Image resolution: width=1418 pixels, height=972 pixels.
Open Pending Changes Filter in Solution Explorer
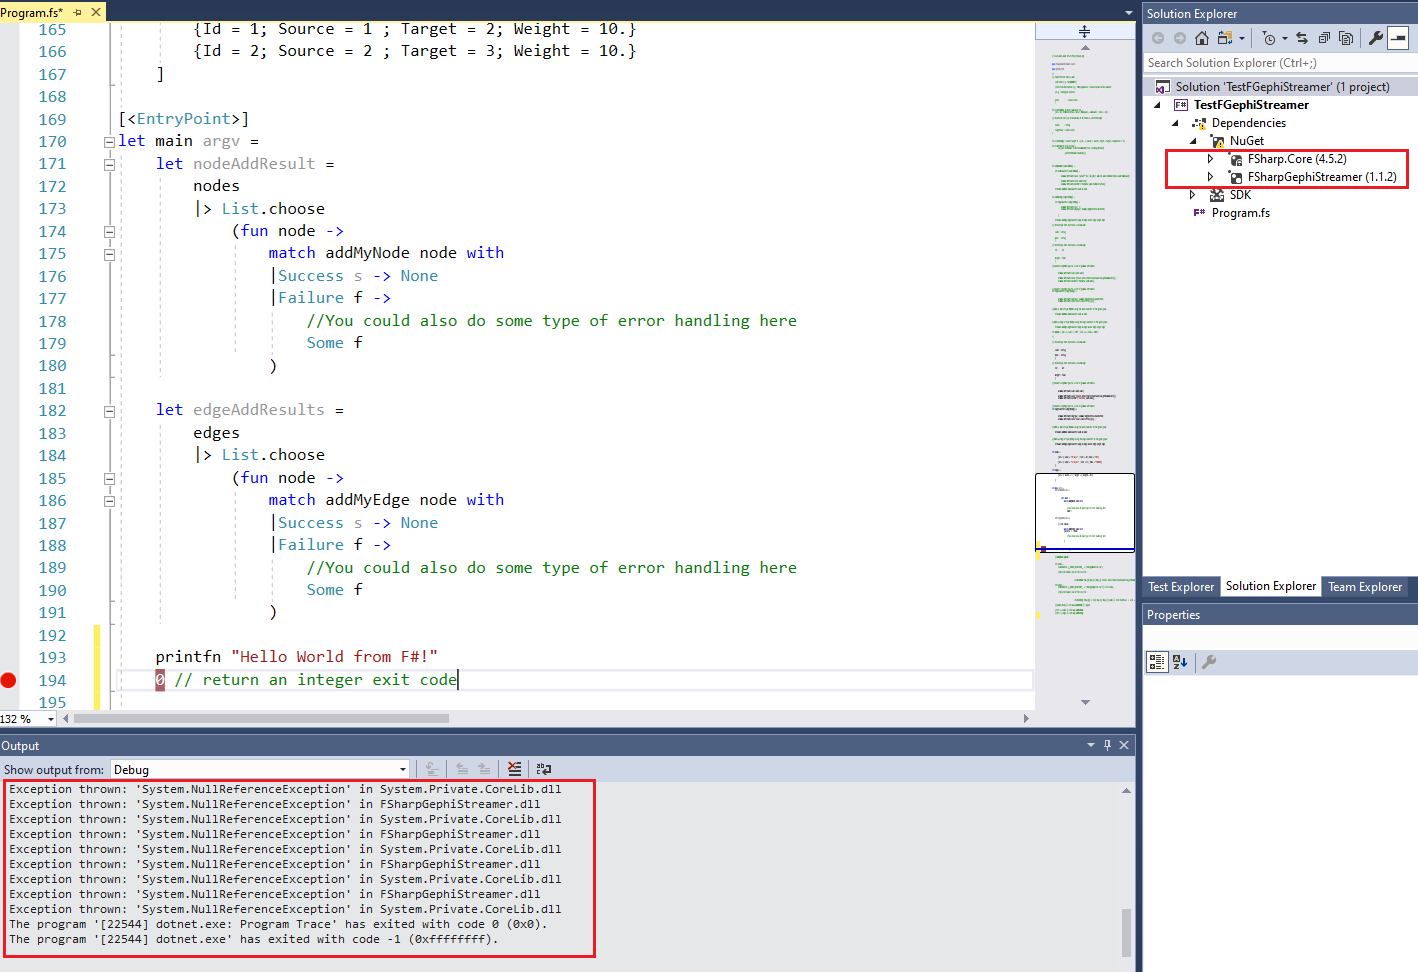point(1268,37)
